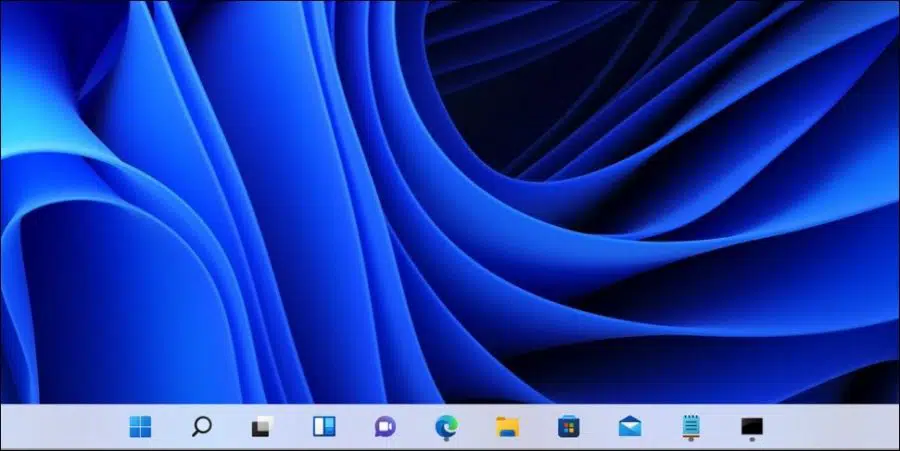Open the black monitor app icon
Screen dimensions: 900x451
[x=752, y=428]
